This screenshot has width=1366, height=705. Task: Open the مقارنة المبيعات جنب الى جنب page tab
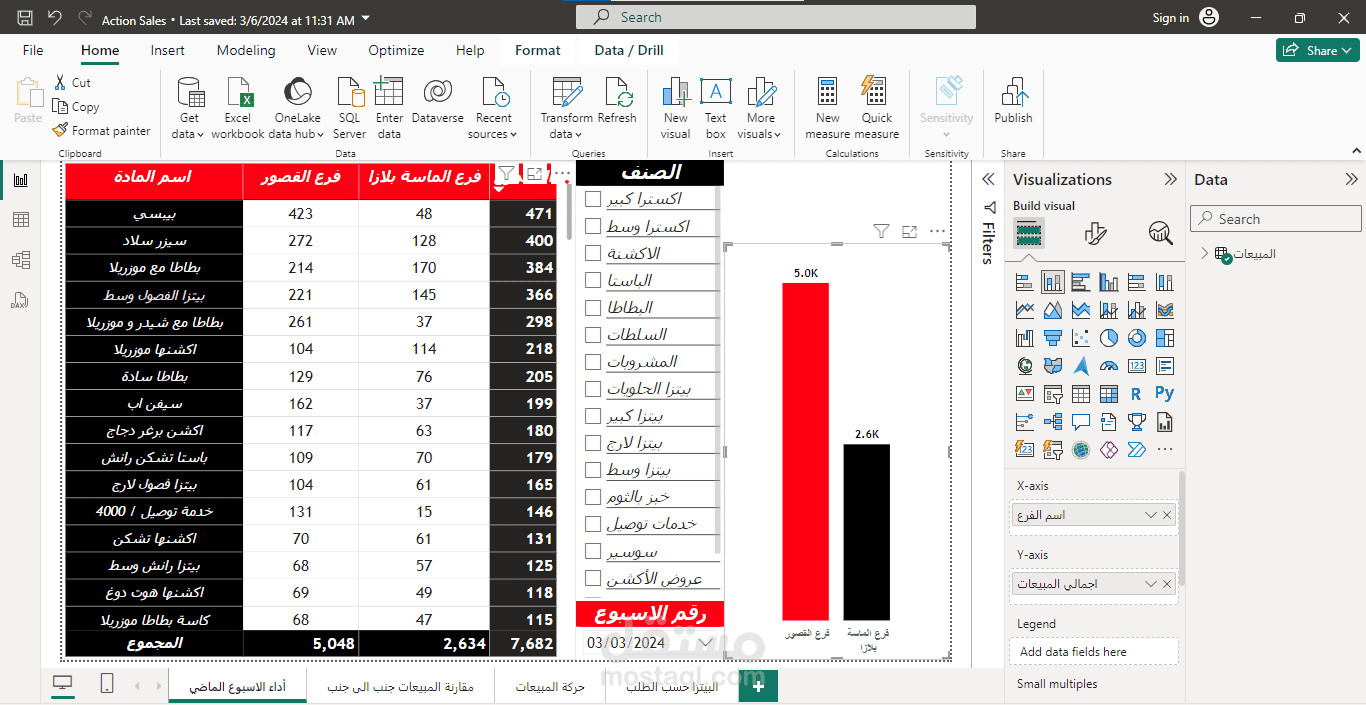tap(401, 687)
